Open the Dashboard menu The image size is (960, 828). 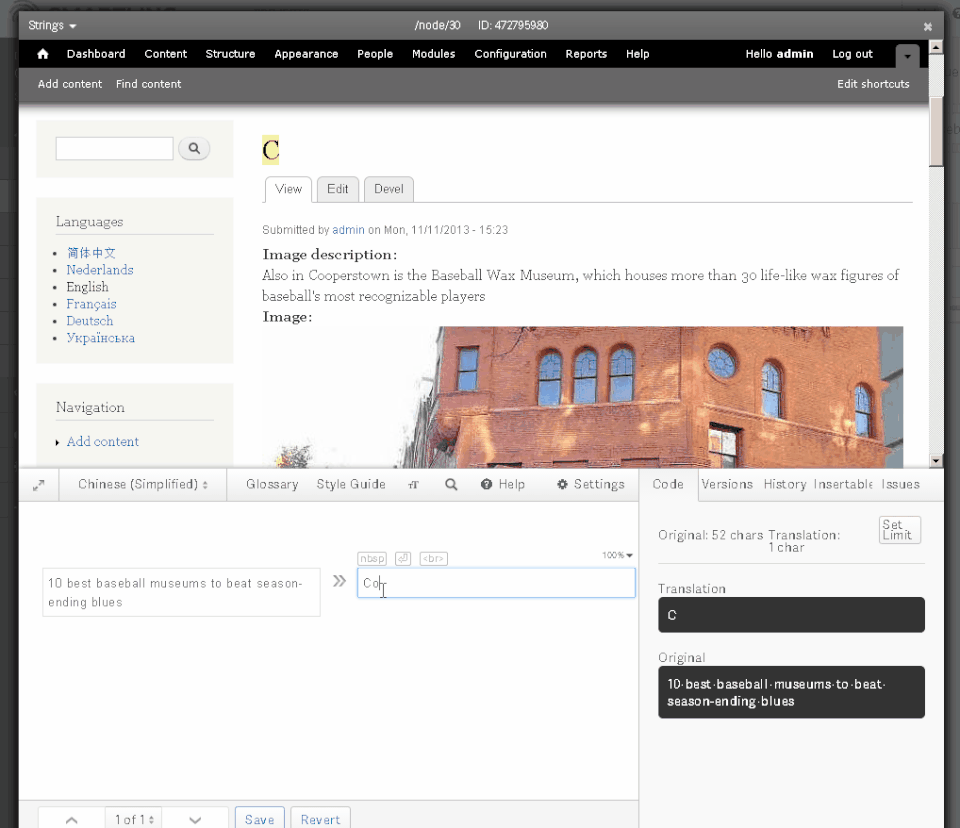pos(96,54)
